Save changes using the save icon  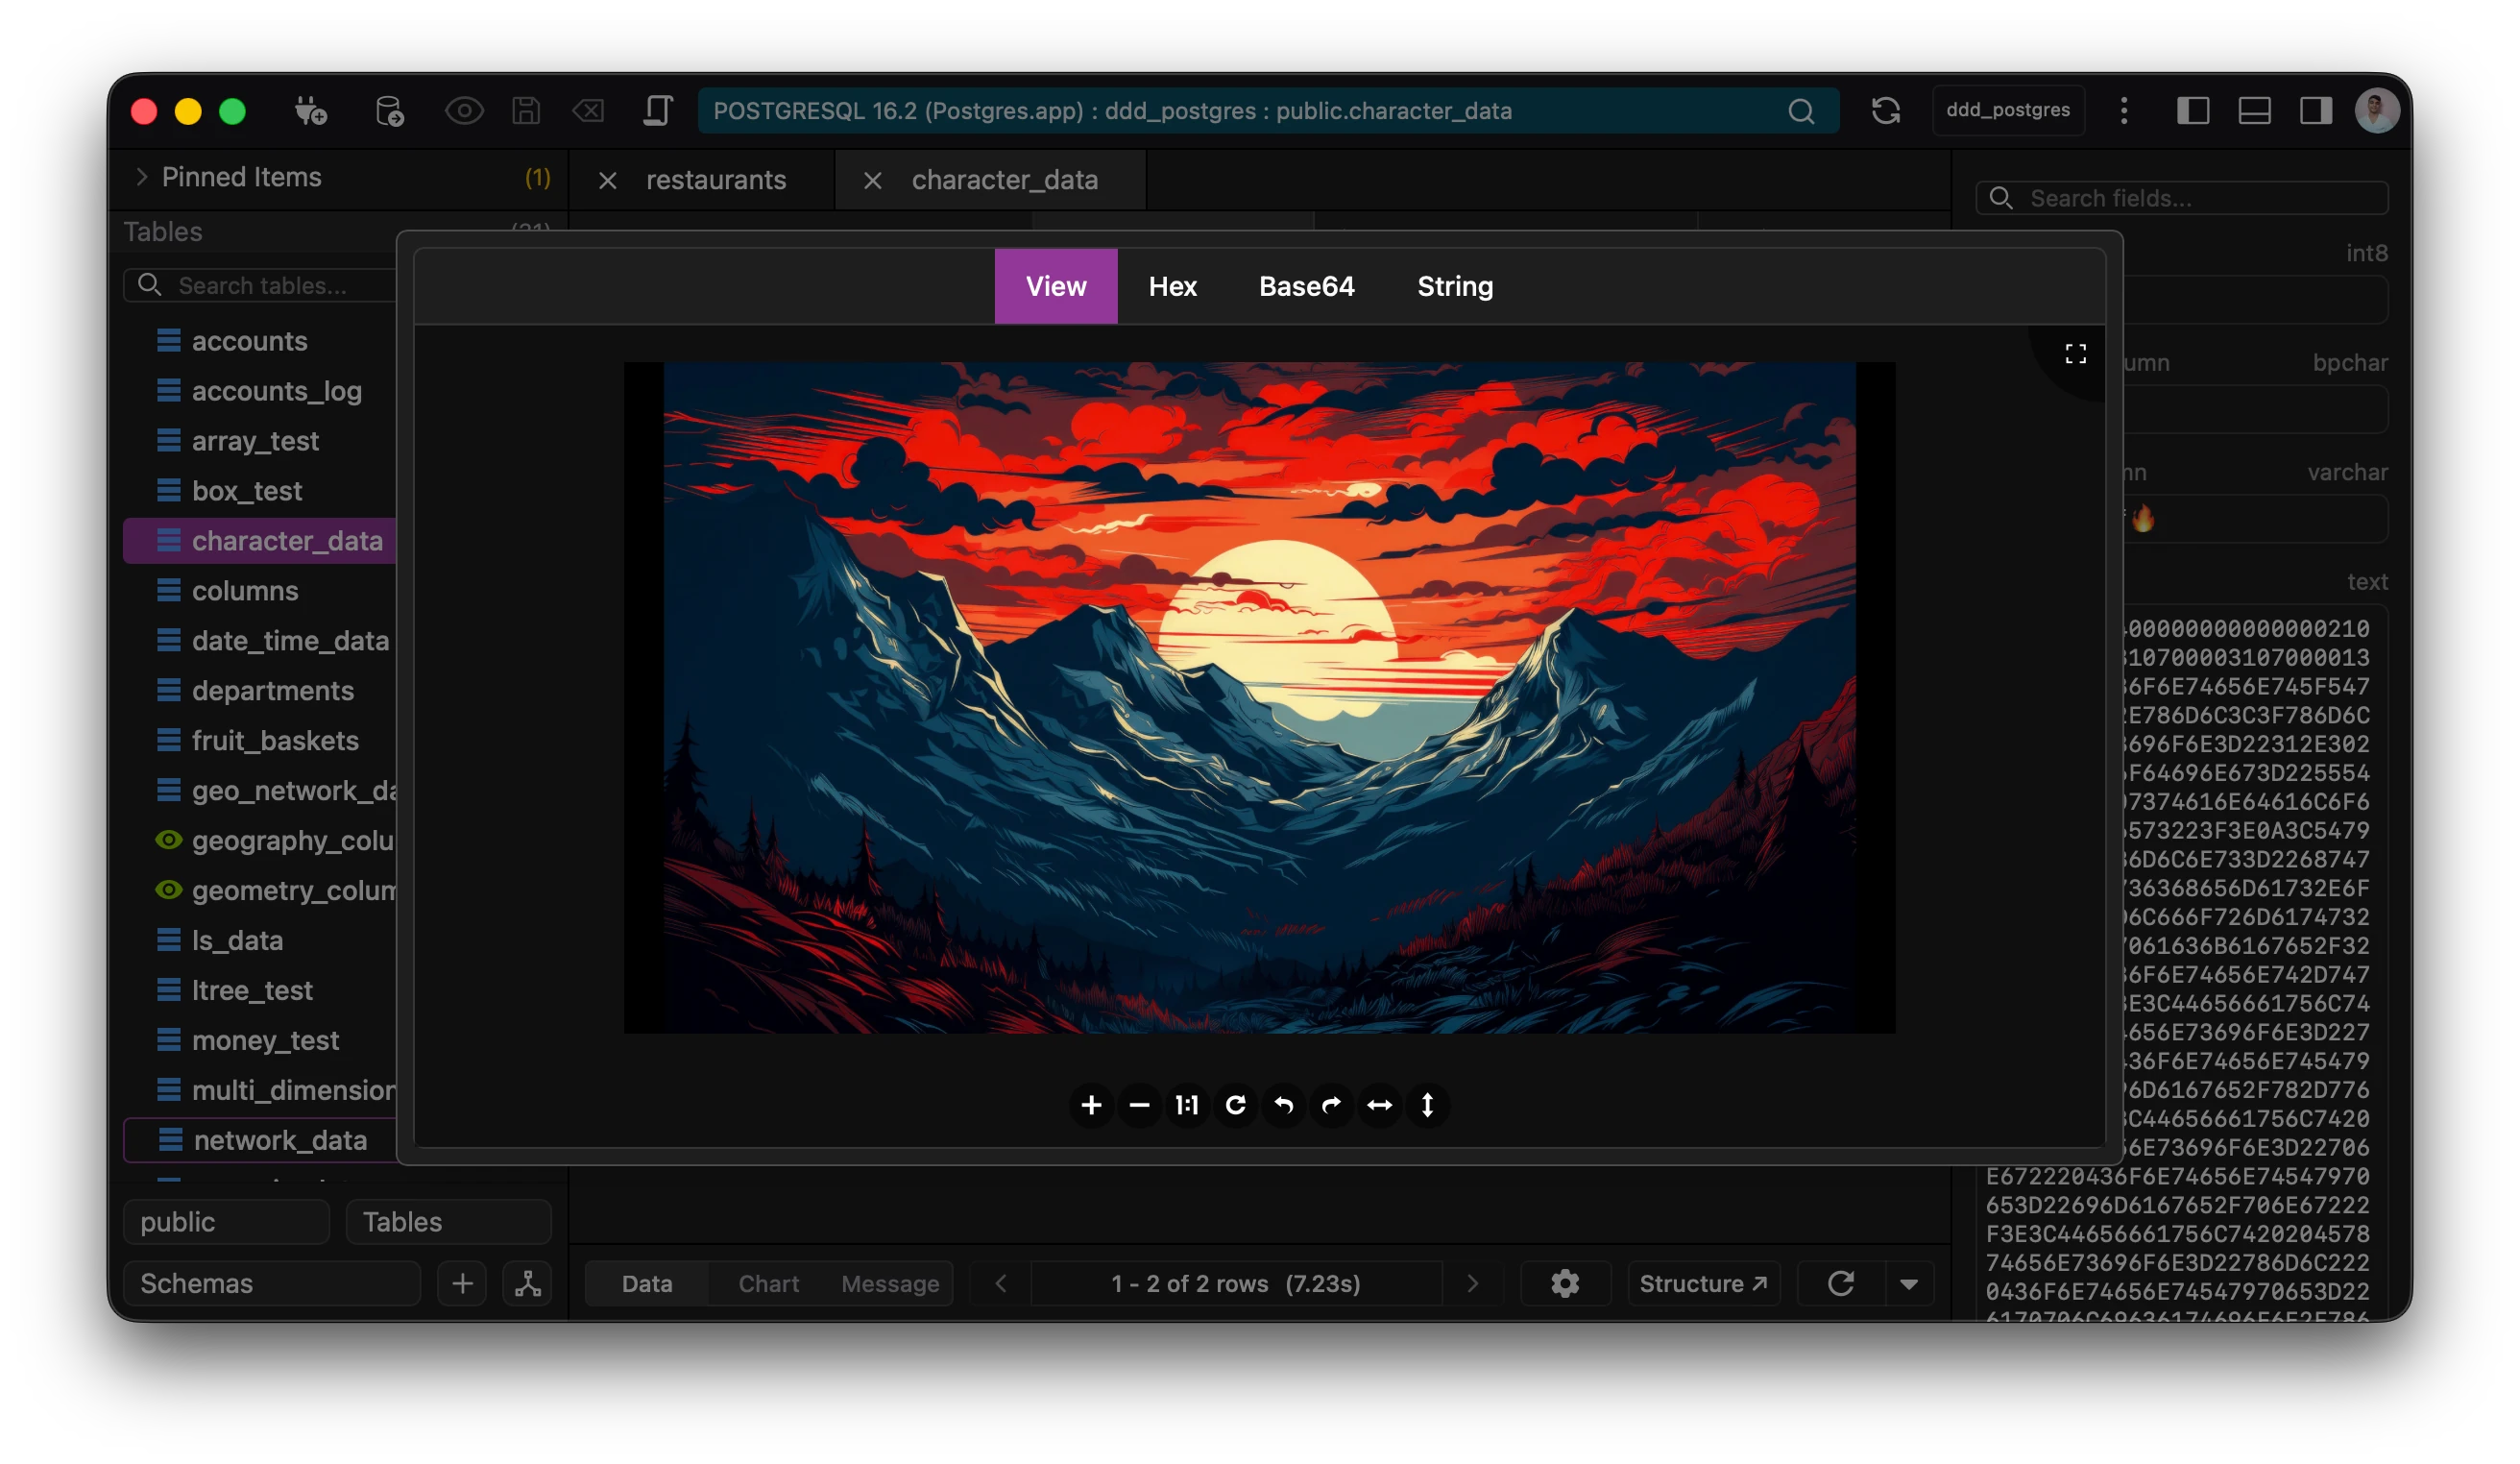[525, 111]
